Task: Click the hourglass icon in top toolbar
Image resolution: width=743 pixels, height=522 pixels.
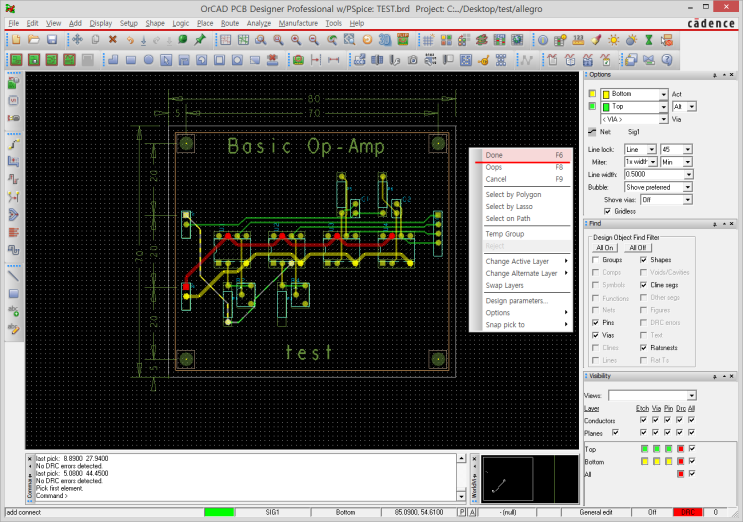Action: (x=648, y=39)
